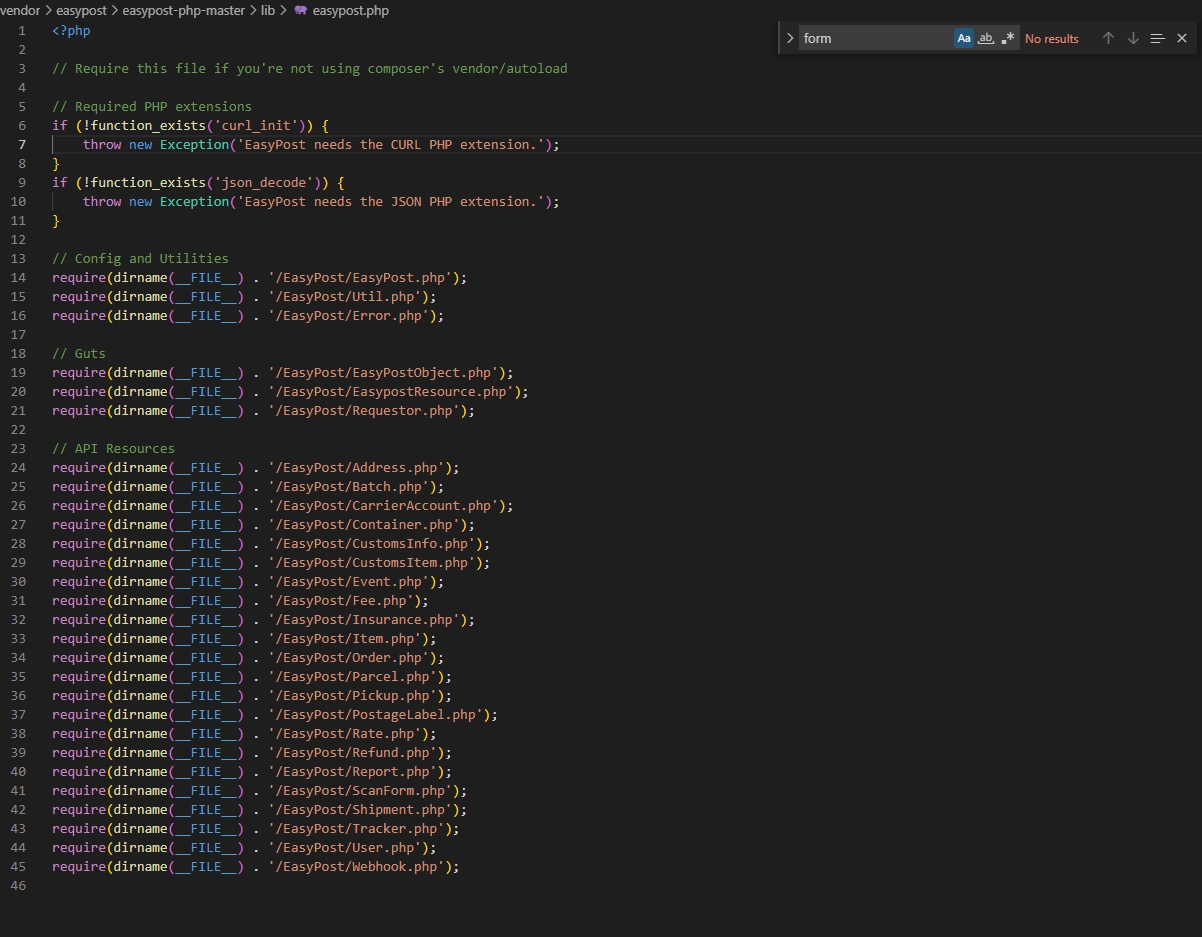
Task: Go to previous match arrow
Action: tap(1108, 38)
